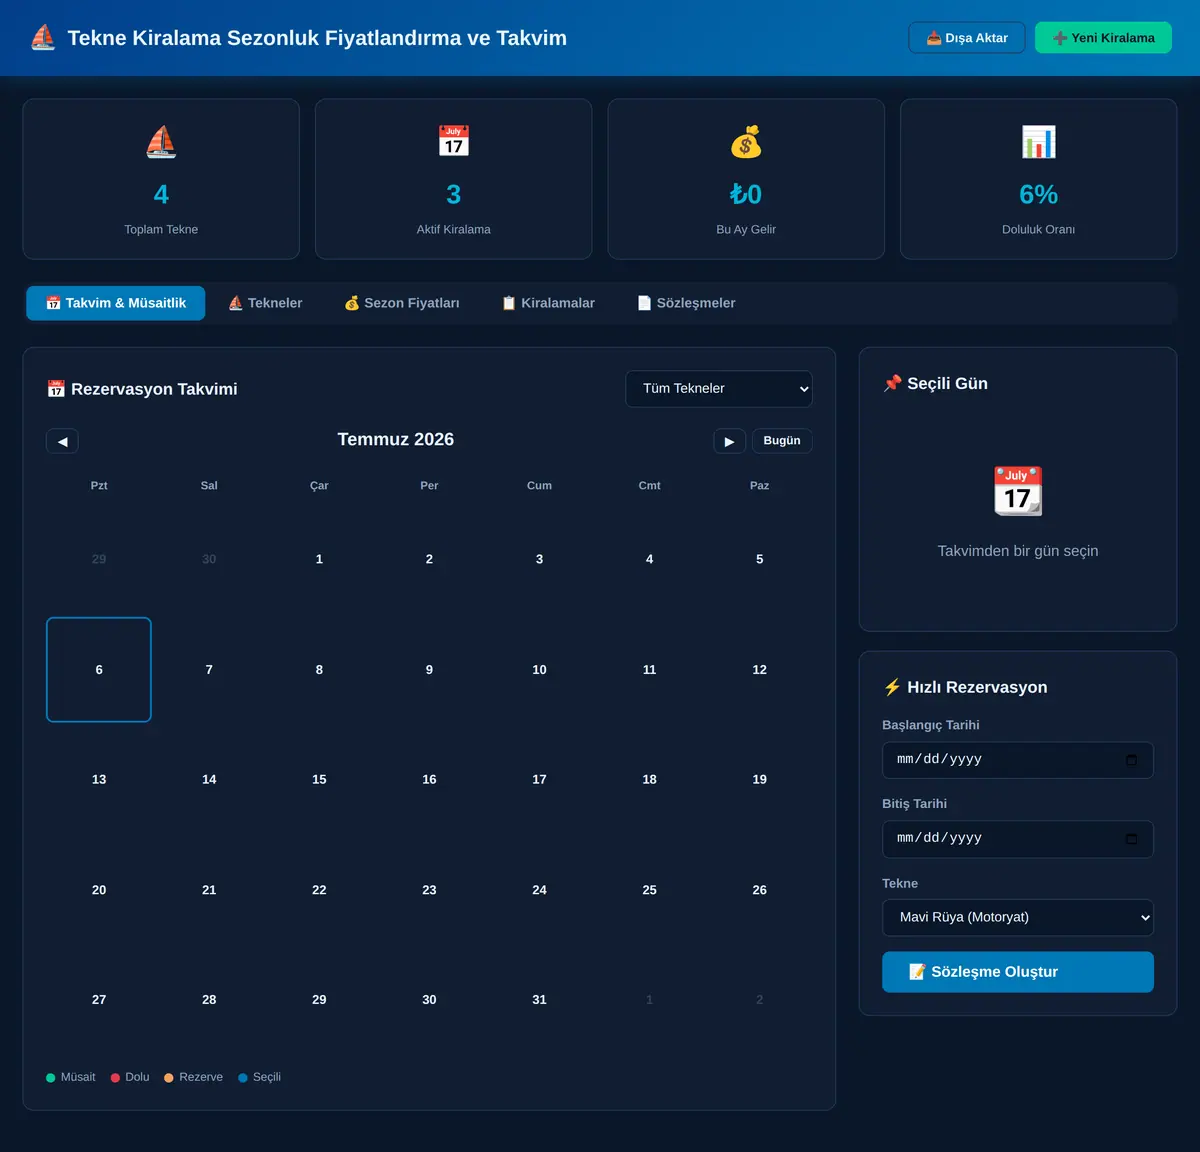The width and height of the screenshot is (1200, 1152).
Task: Select July 12 on the calendar
Action: [x=760, y=670]
